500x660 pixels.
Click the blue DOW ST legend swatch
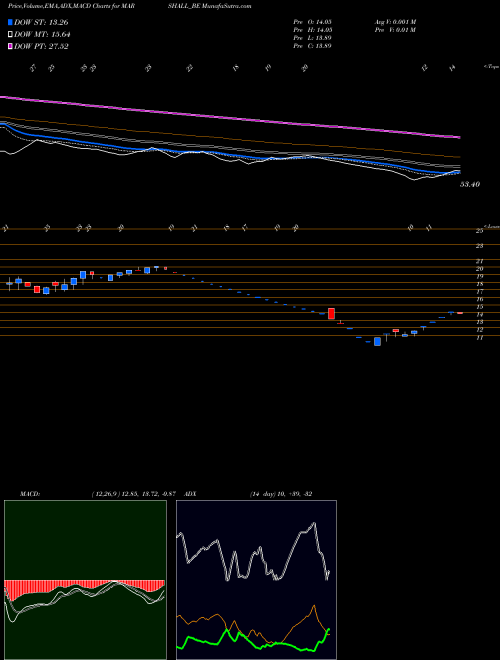[x=10, y=22]
